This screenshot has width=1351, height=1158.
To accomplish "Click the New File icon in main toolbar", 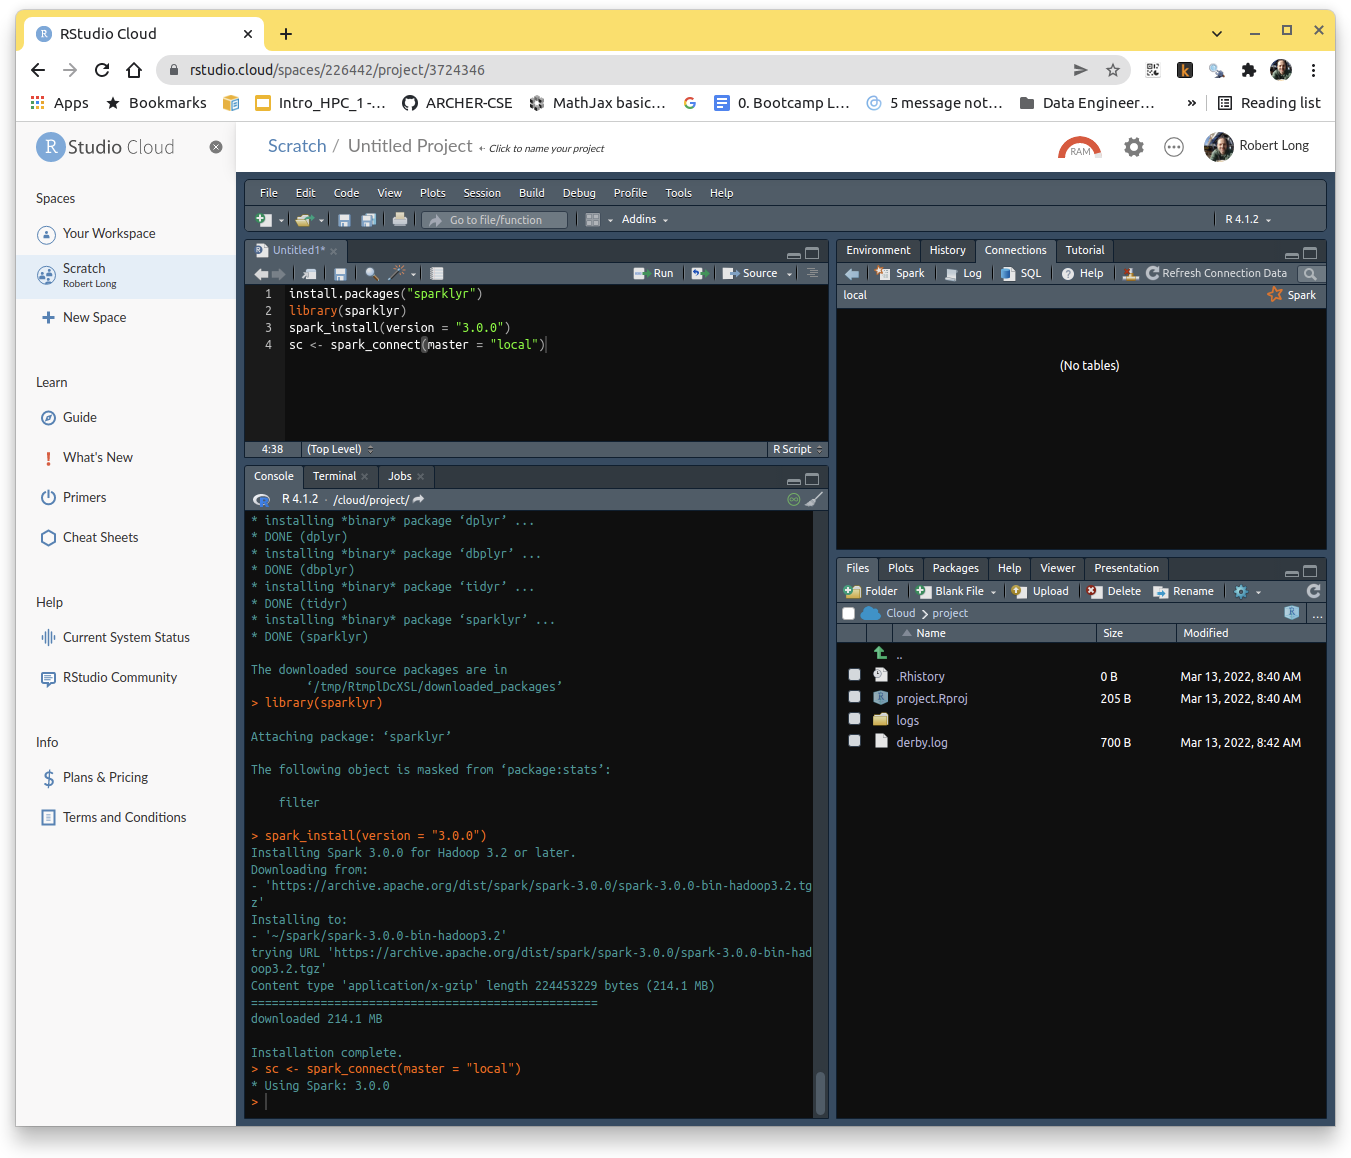I will 263,220.
